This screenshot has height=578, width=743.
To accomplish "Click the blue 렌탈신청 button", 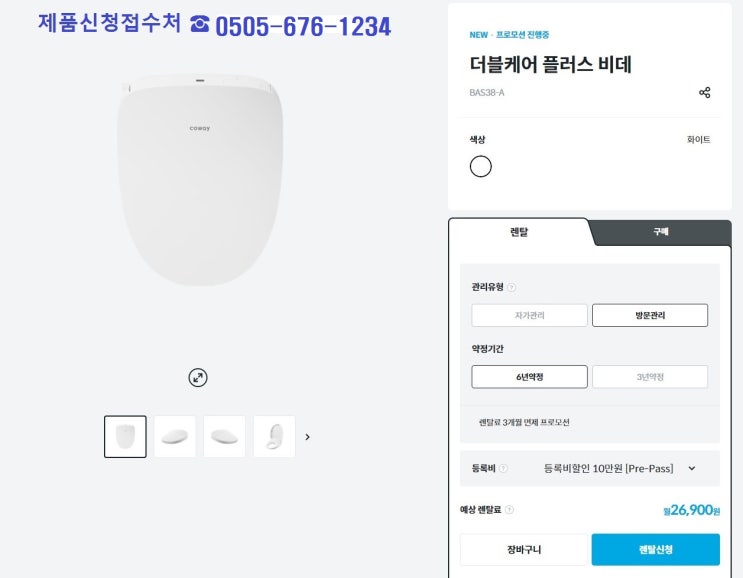I will coord(655,550).
